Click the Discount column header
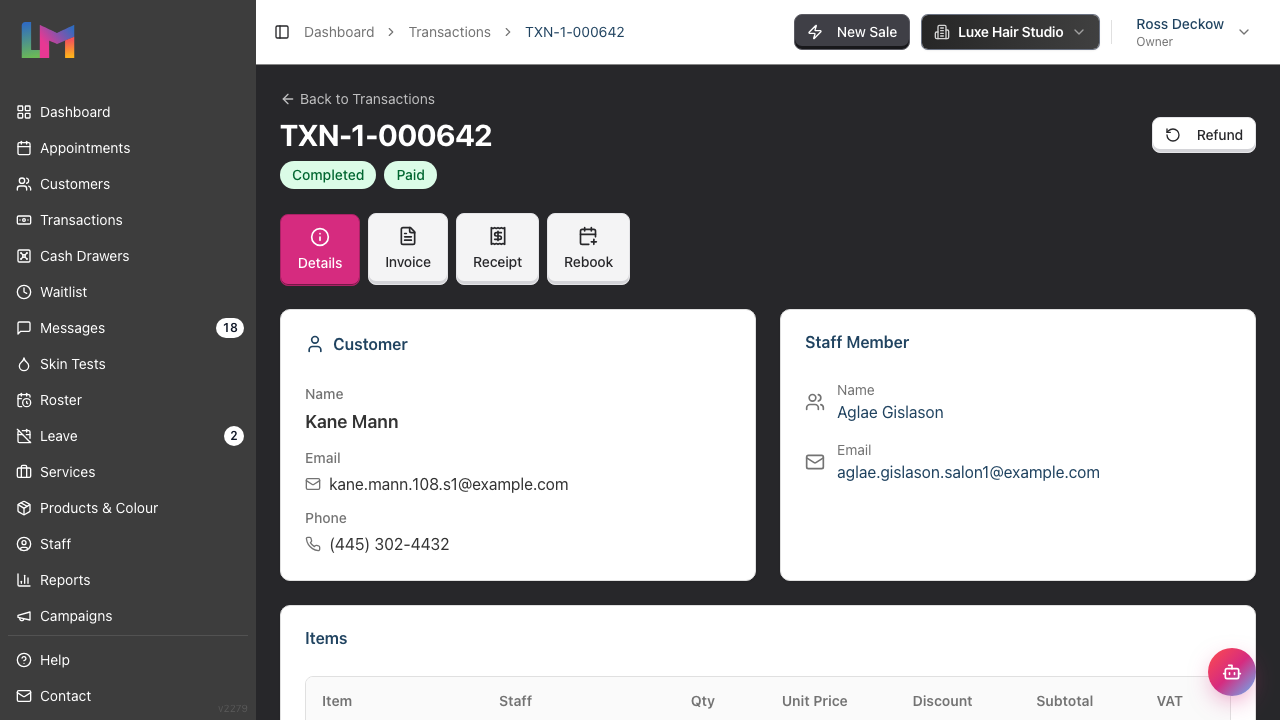The width and height of the screenshot is (1280, 720). tap(942, 701)
